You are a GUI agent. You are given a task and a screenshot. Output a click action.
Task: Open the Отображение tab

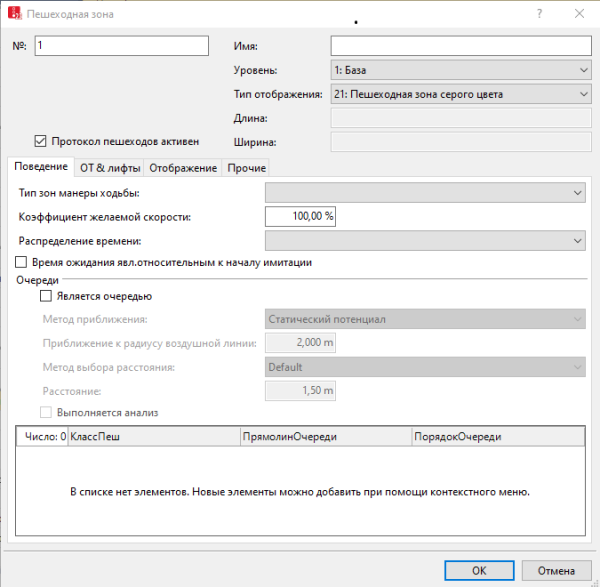[x=183, y=168]
